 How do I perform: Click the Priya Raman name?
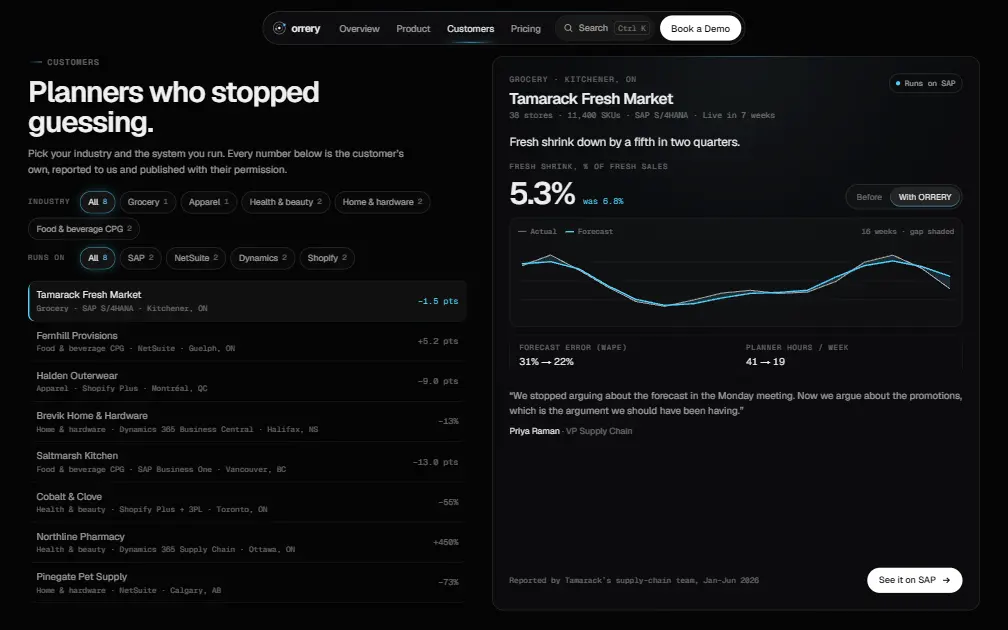point(534,431)
